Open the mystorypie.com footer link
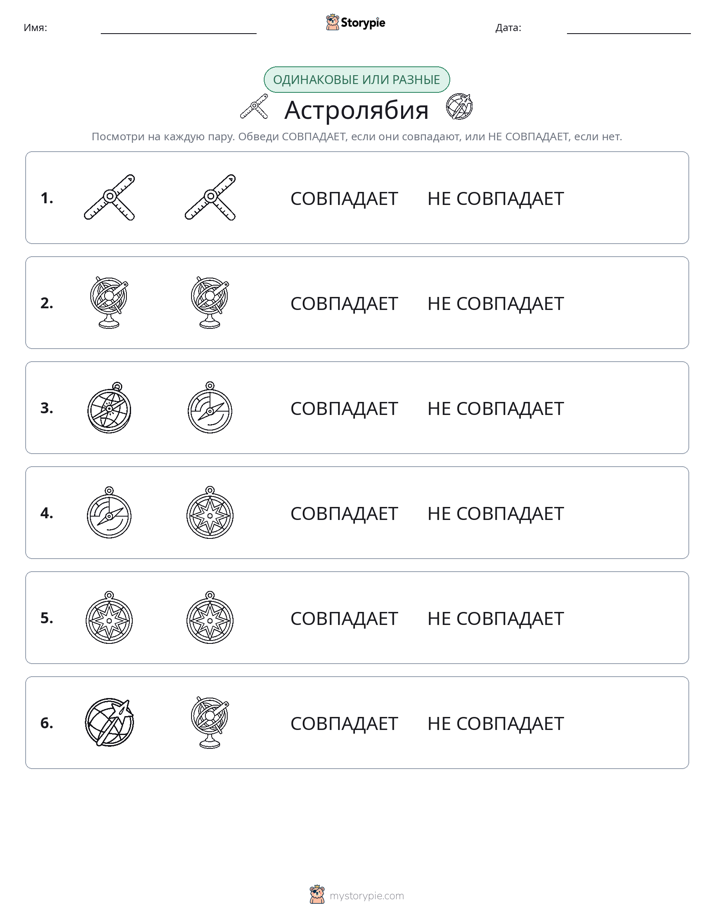714x924 pixels. (357, 895)
